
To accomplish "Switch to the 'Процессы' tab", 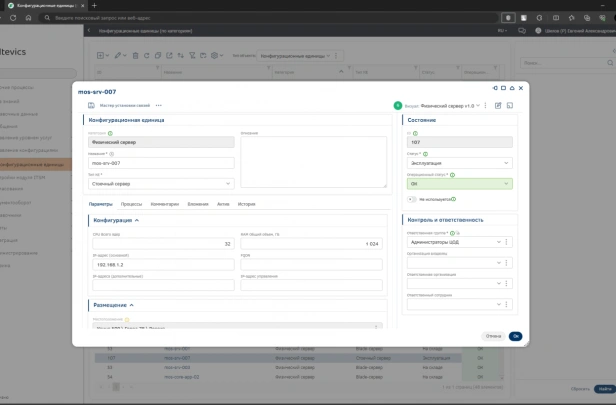I will click(131, 204).
